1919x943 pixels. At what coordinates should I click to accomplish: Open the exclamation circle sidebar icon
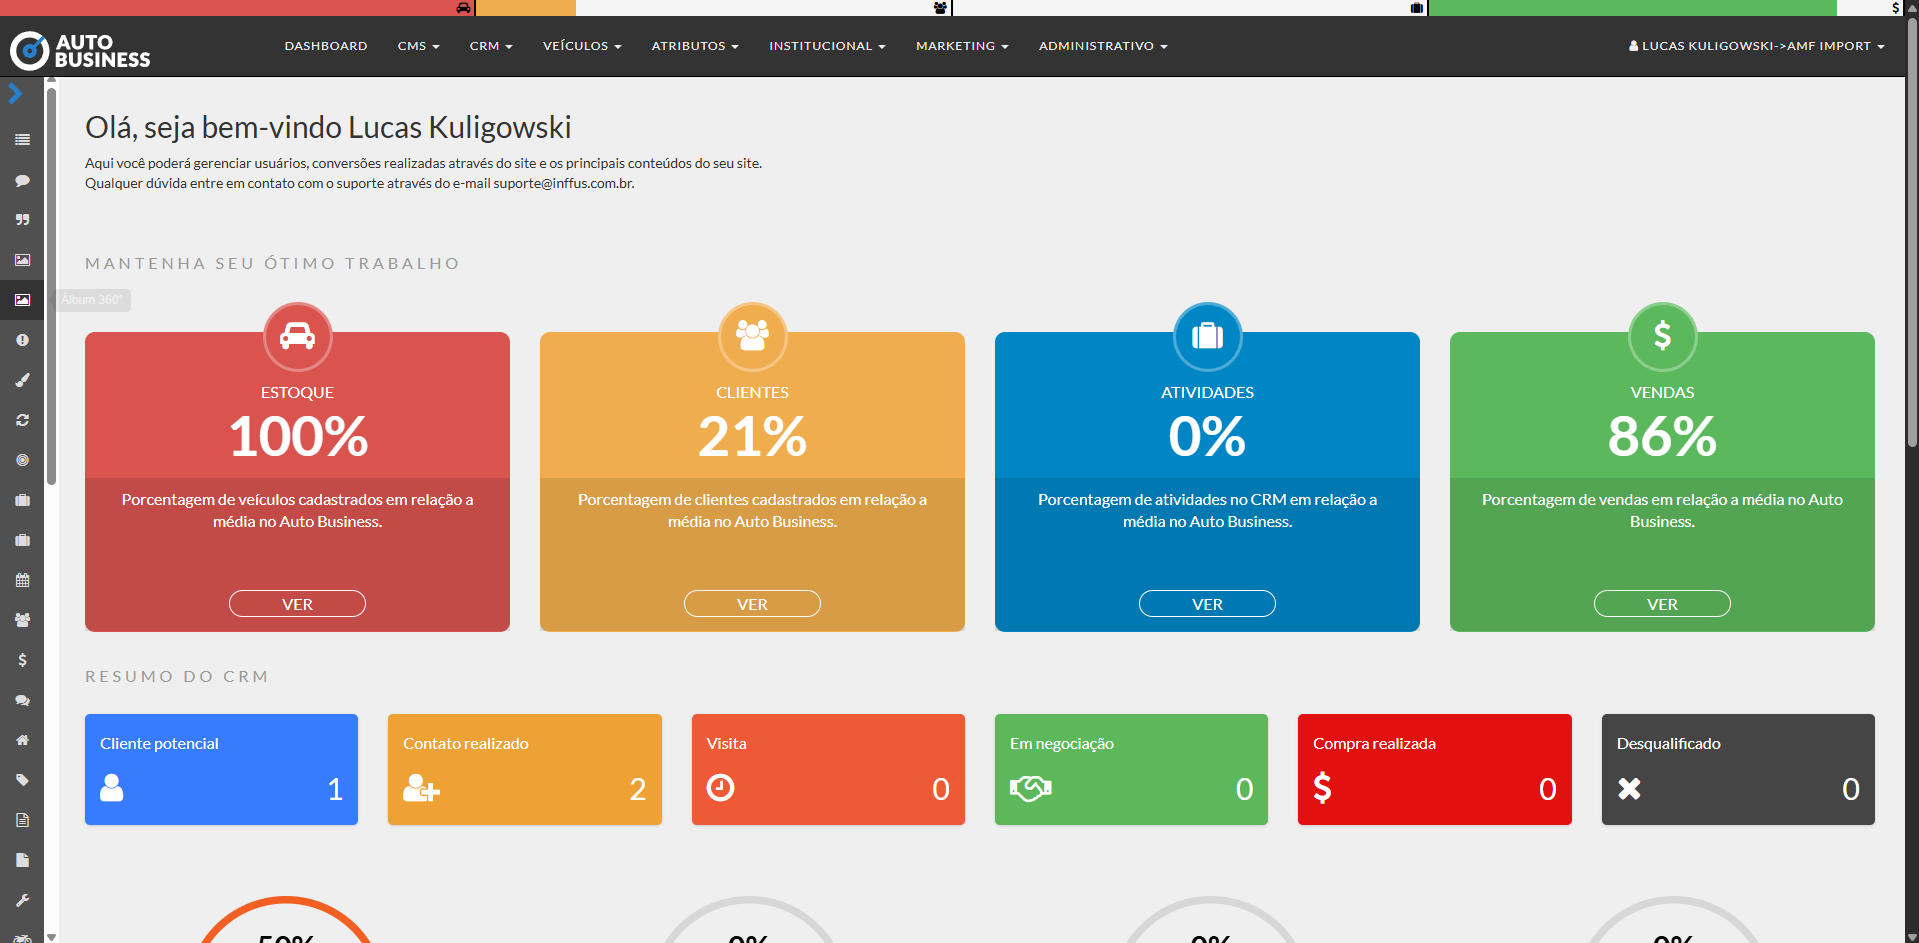(22, 340)
